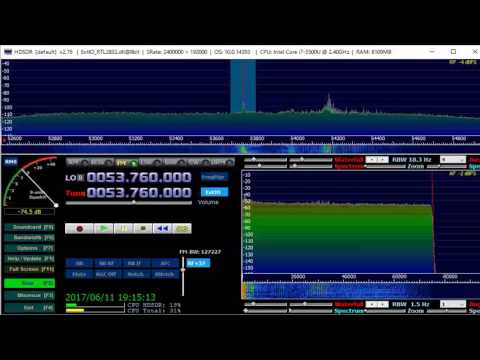Select ECSS demodulation mode

click(x=101, y=163)
